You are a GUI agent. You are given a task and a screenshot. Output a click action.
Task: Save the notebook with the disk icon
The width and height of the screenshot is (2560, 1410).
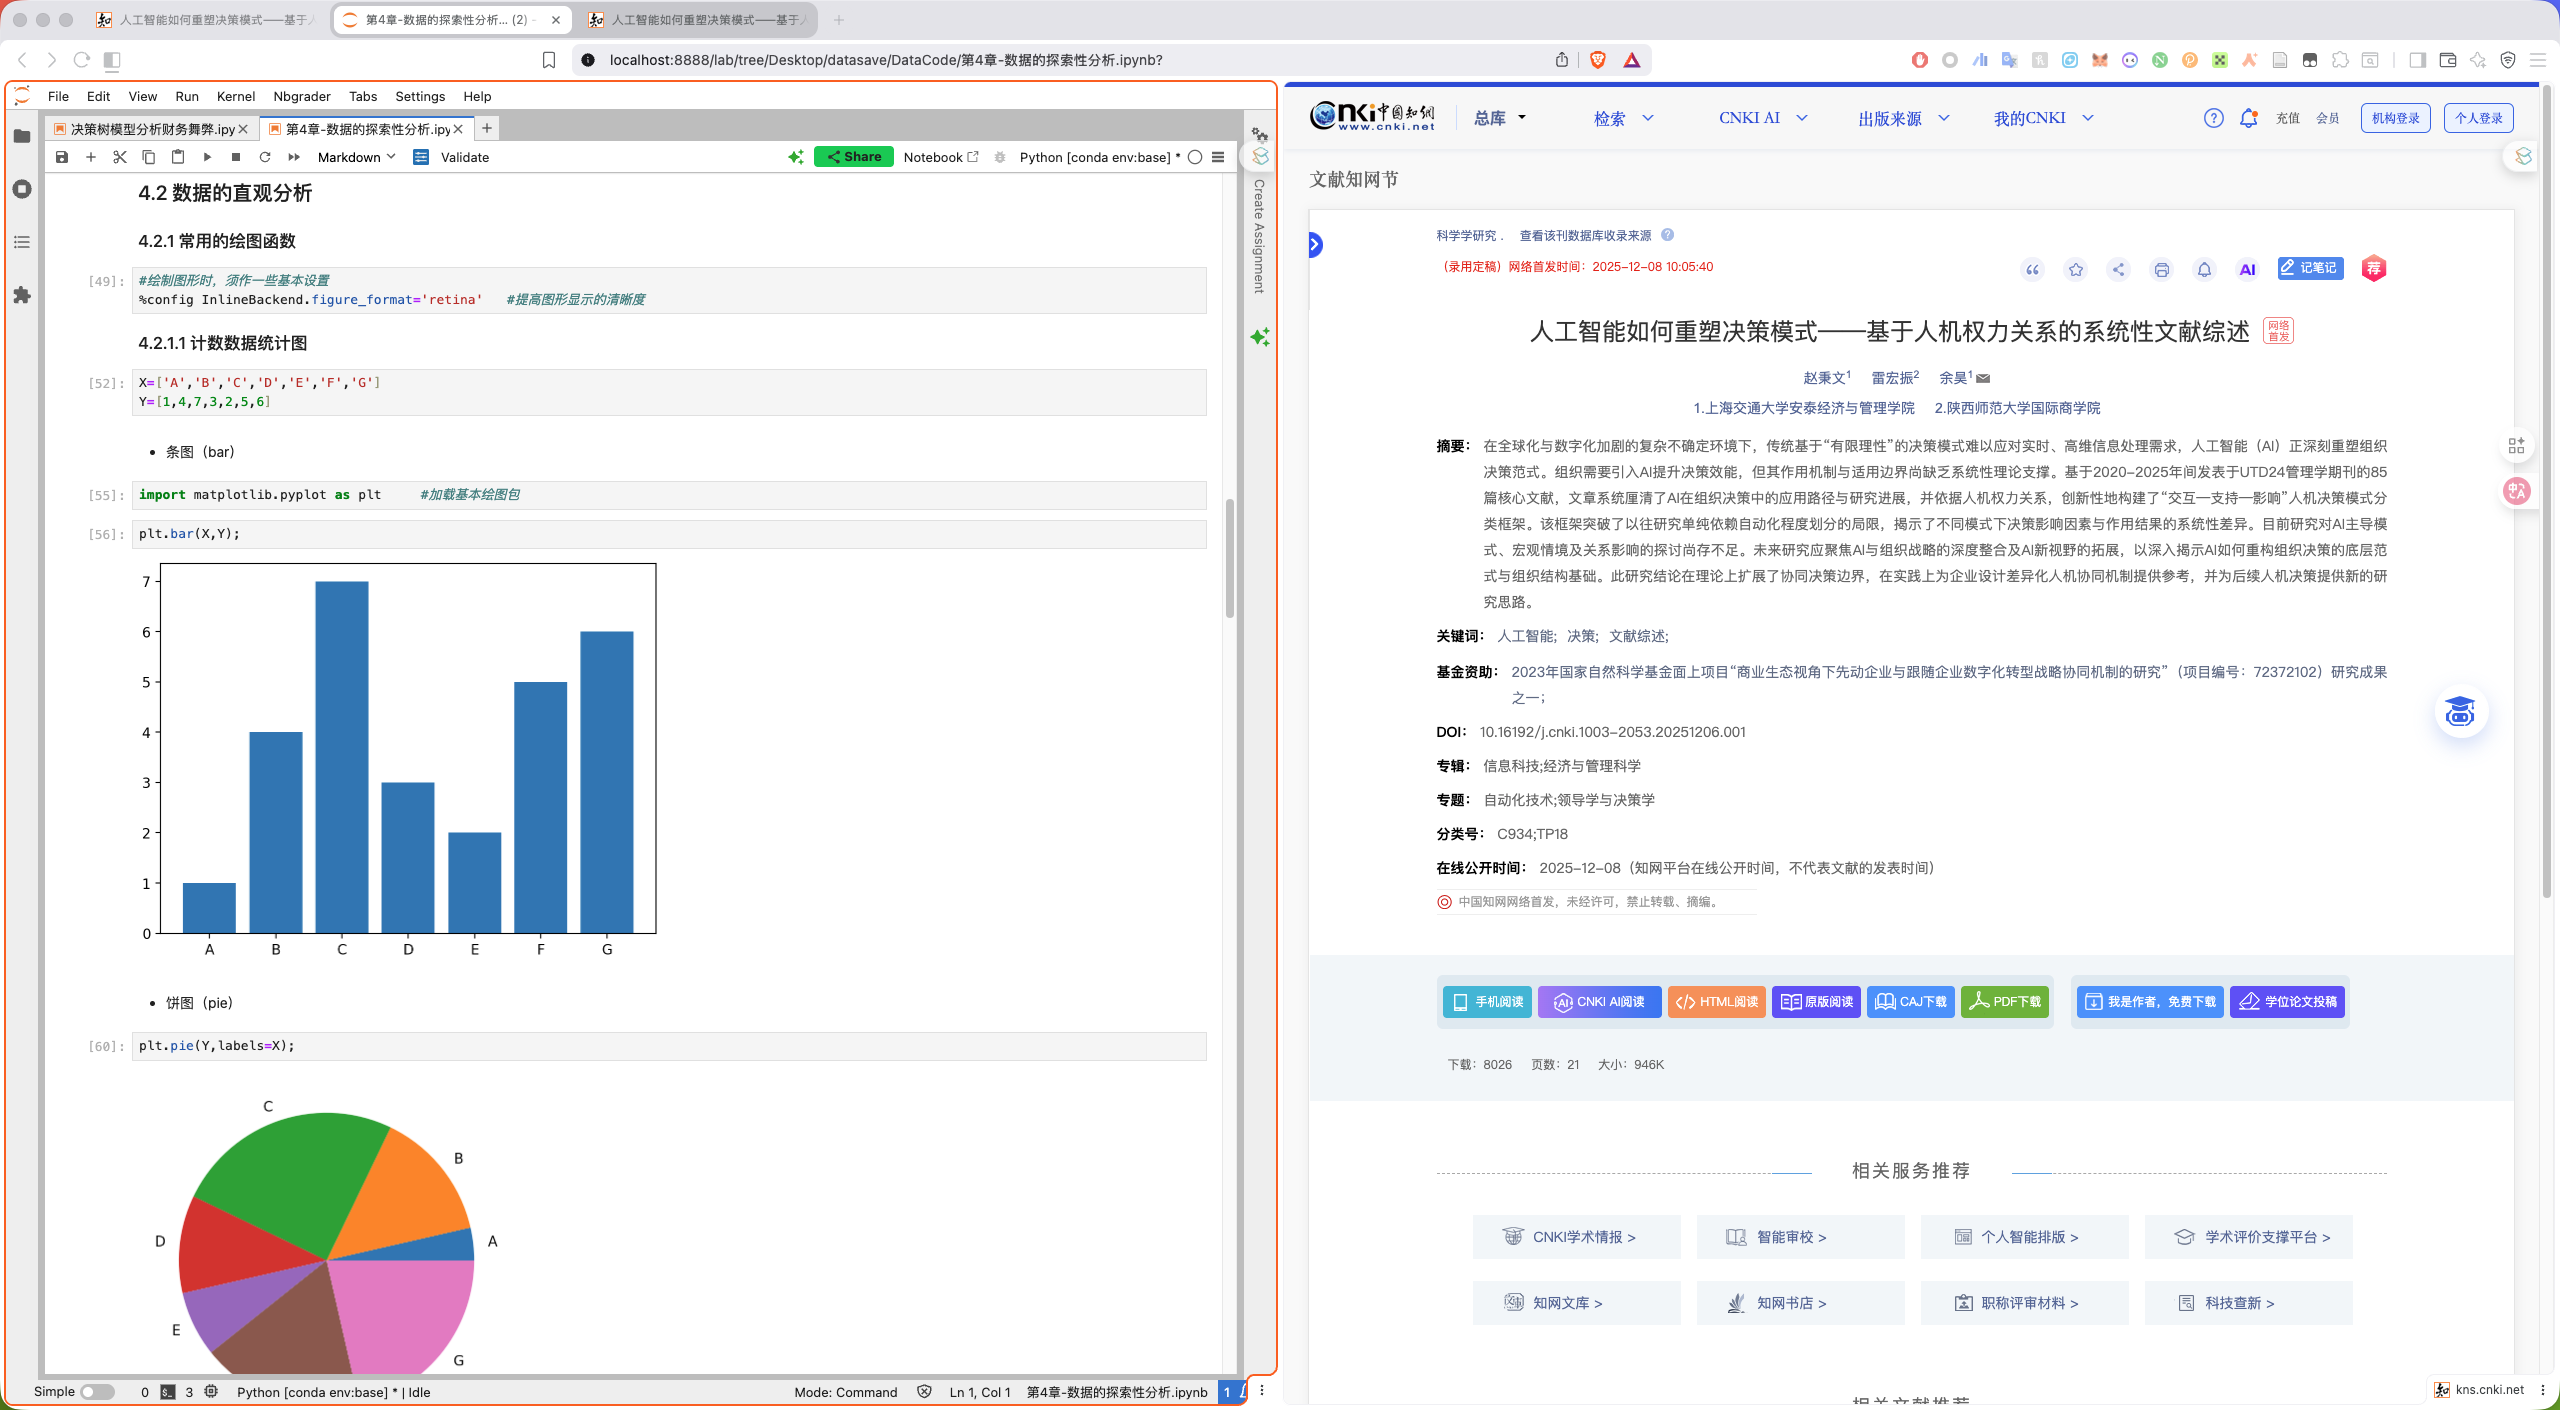click(x=62, y=157)
